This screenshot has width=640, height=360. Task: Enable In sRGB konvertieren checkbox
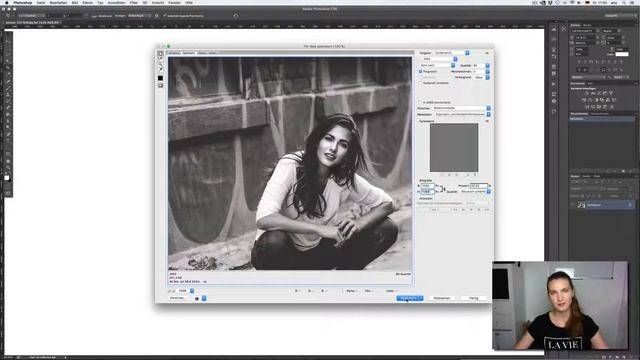pyautogui.click(x=420, y=102)
